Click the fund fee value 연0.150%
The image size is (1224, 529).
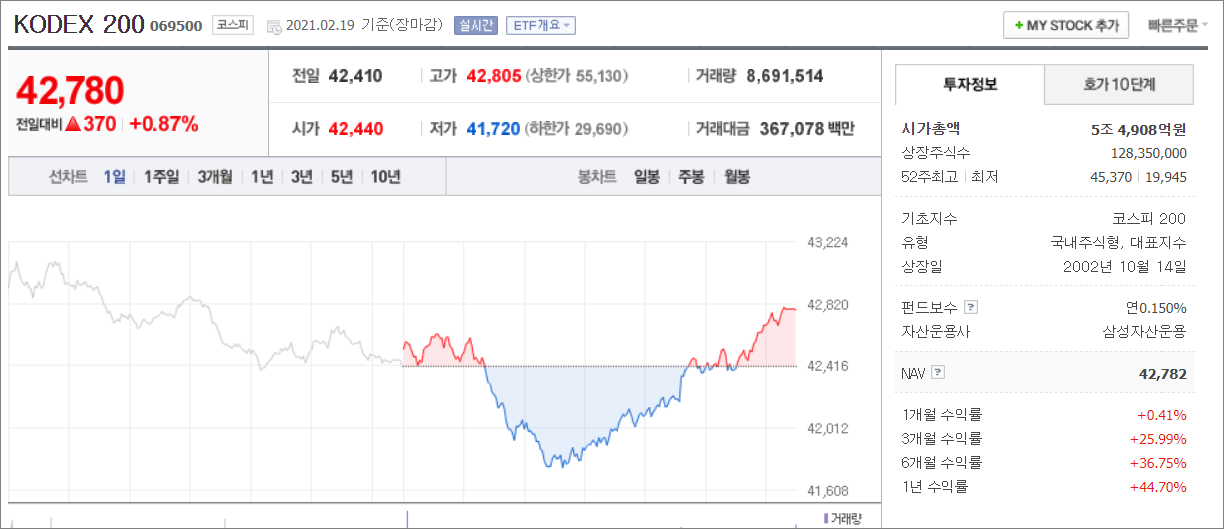point(1157,307)
